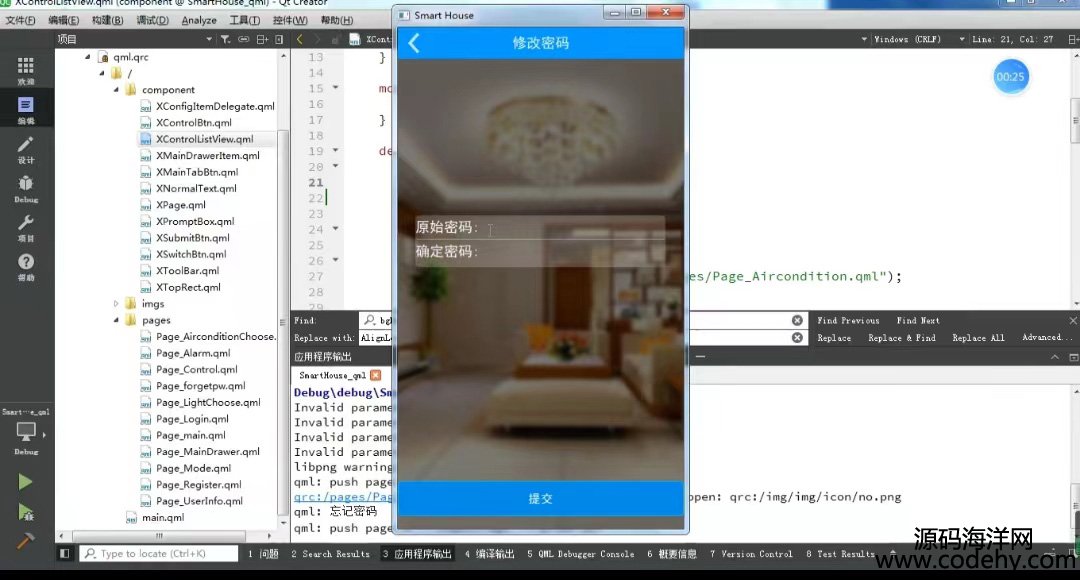Split the project pane icon

tap(262, 39)
